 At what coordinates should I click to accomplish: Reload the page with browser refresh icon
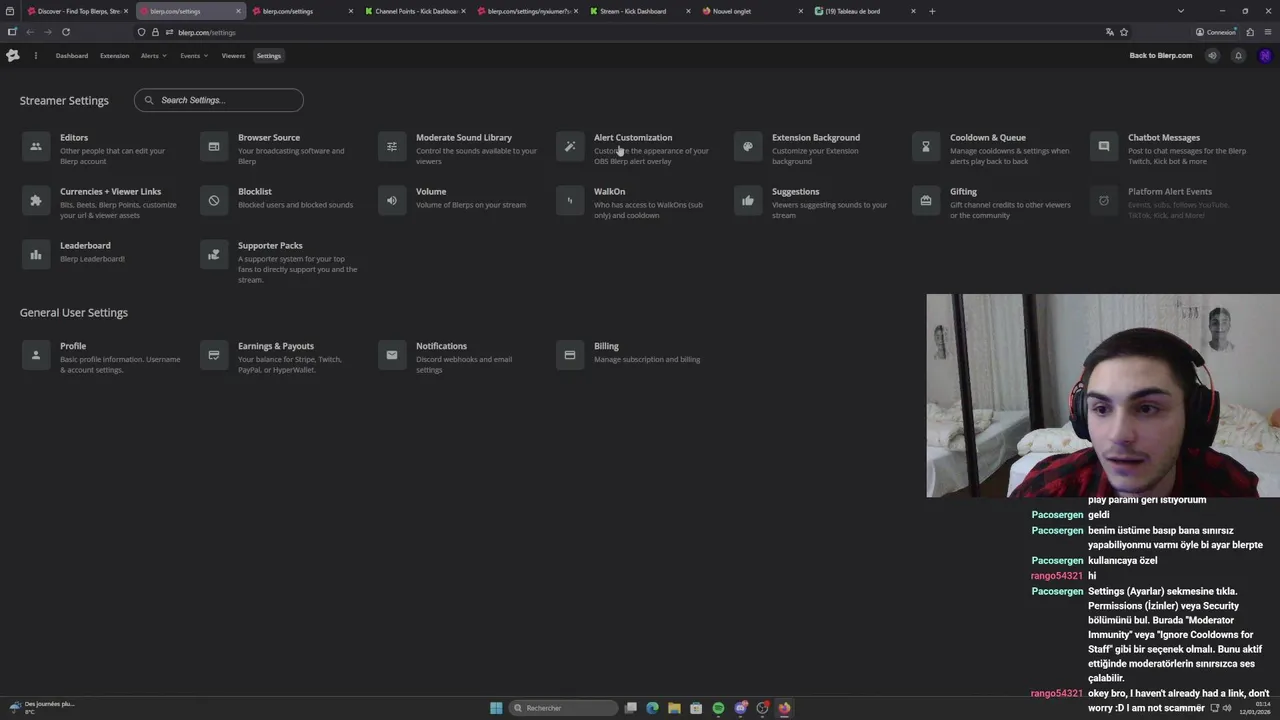(66, 32)
